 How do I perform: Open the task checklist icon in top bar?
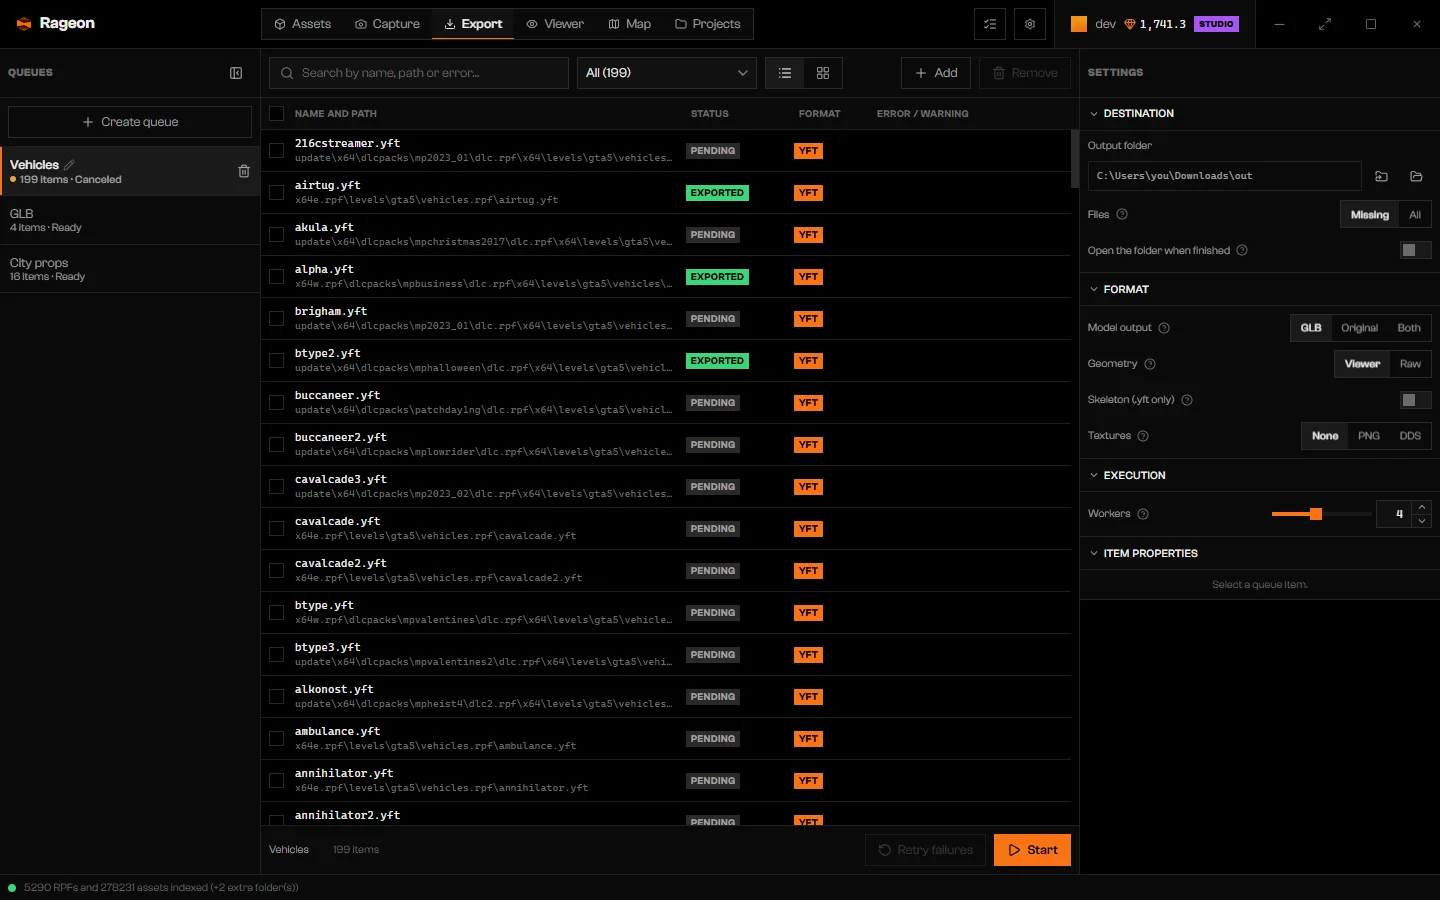click(x=990, y=24)
